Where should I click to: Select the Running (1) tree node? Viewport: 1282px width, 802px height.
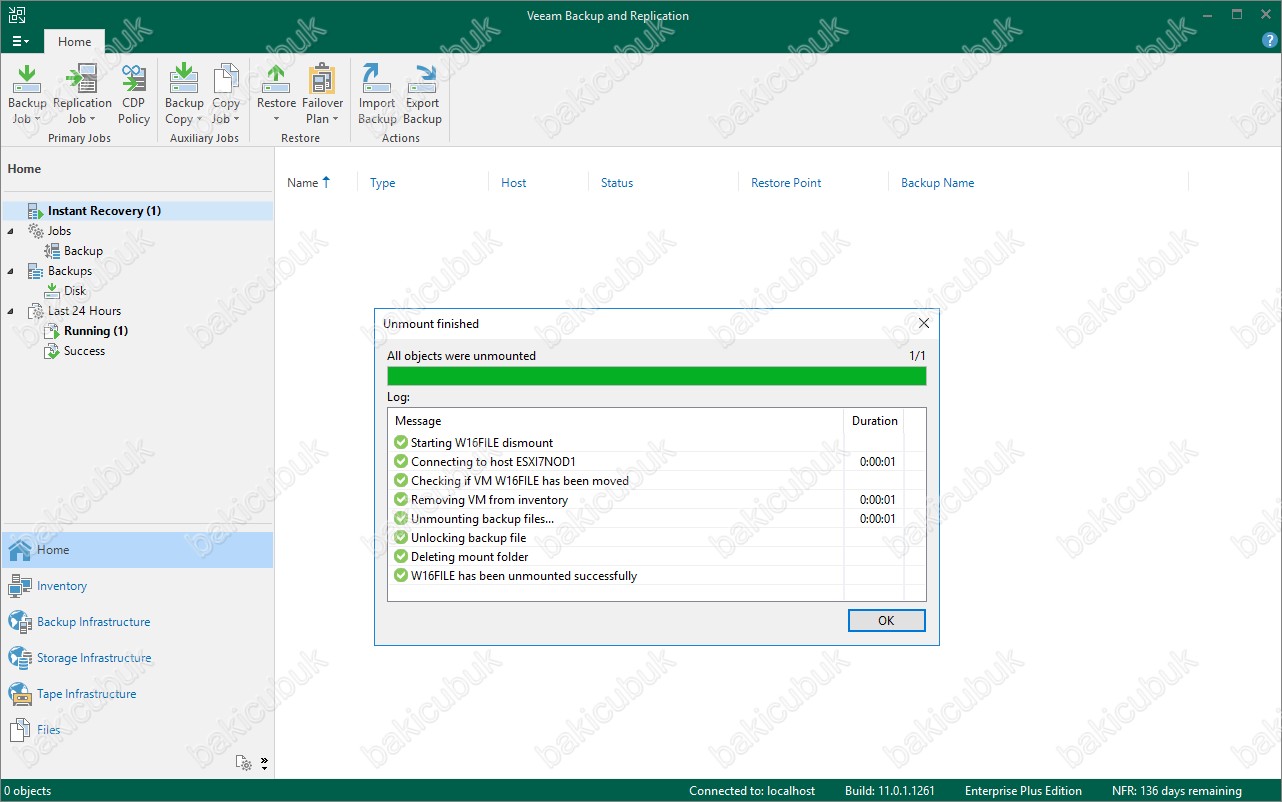[x=96, y=331]
